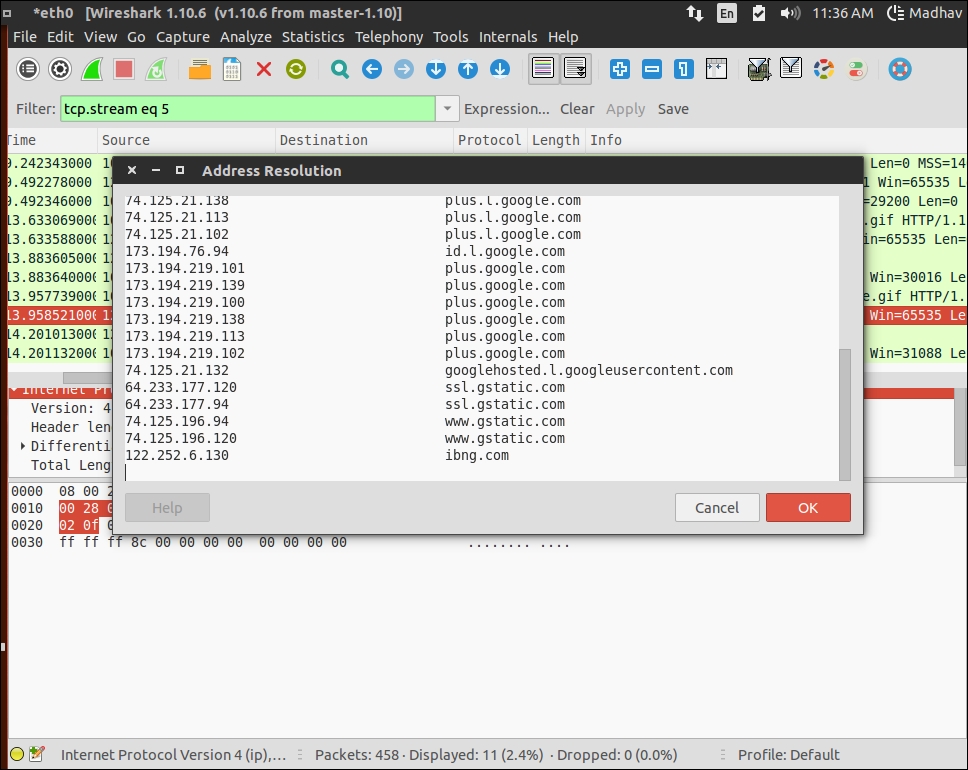Open a capture file with the folder icon
The height and width of the screenshot is (770, 968).
(x=199, y=69)
